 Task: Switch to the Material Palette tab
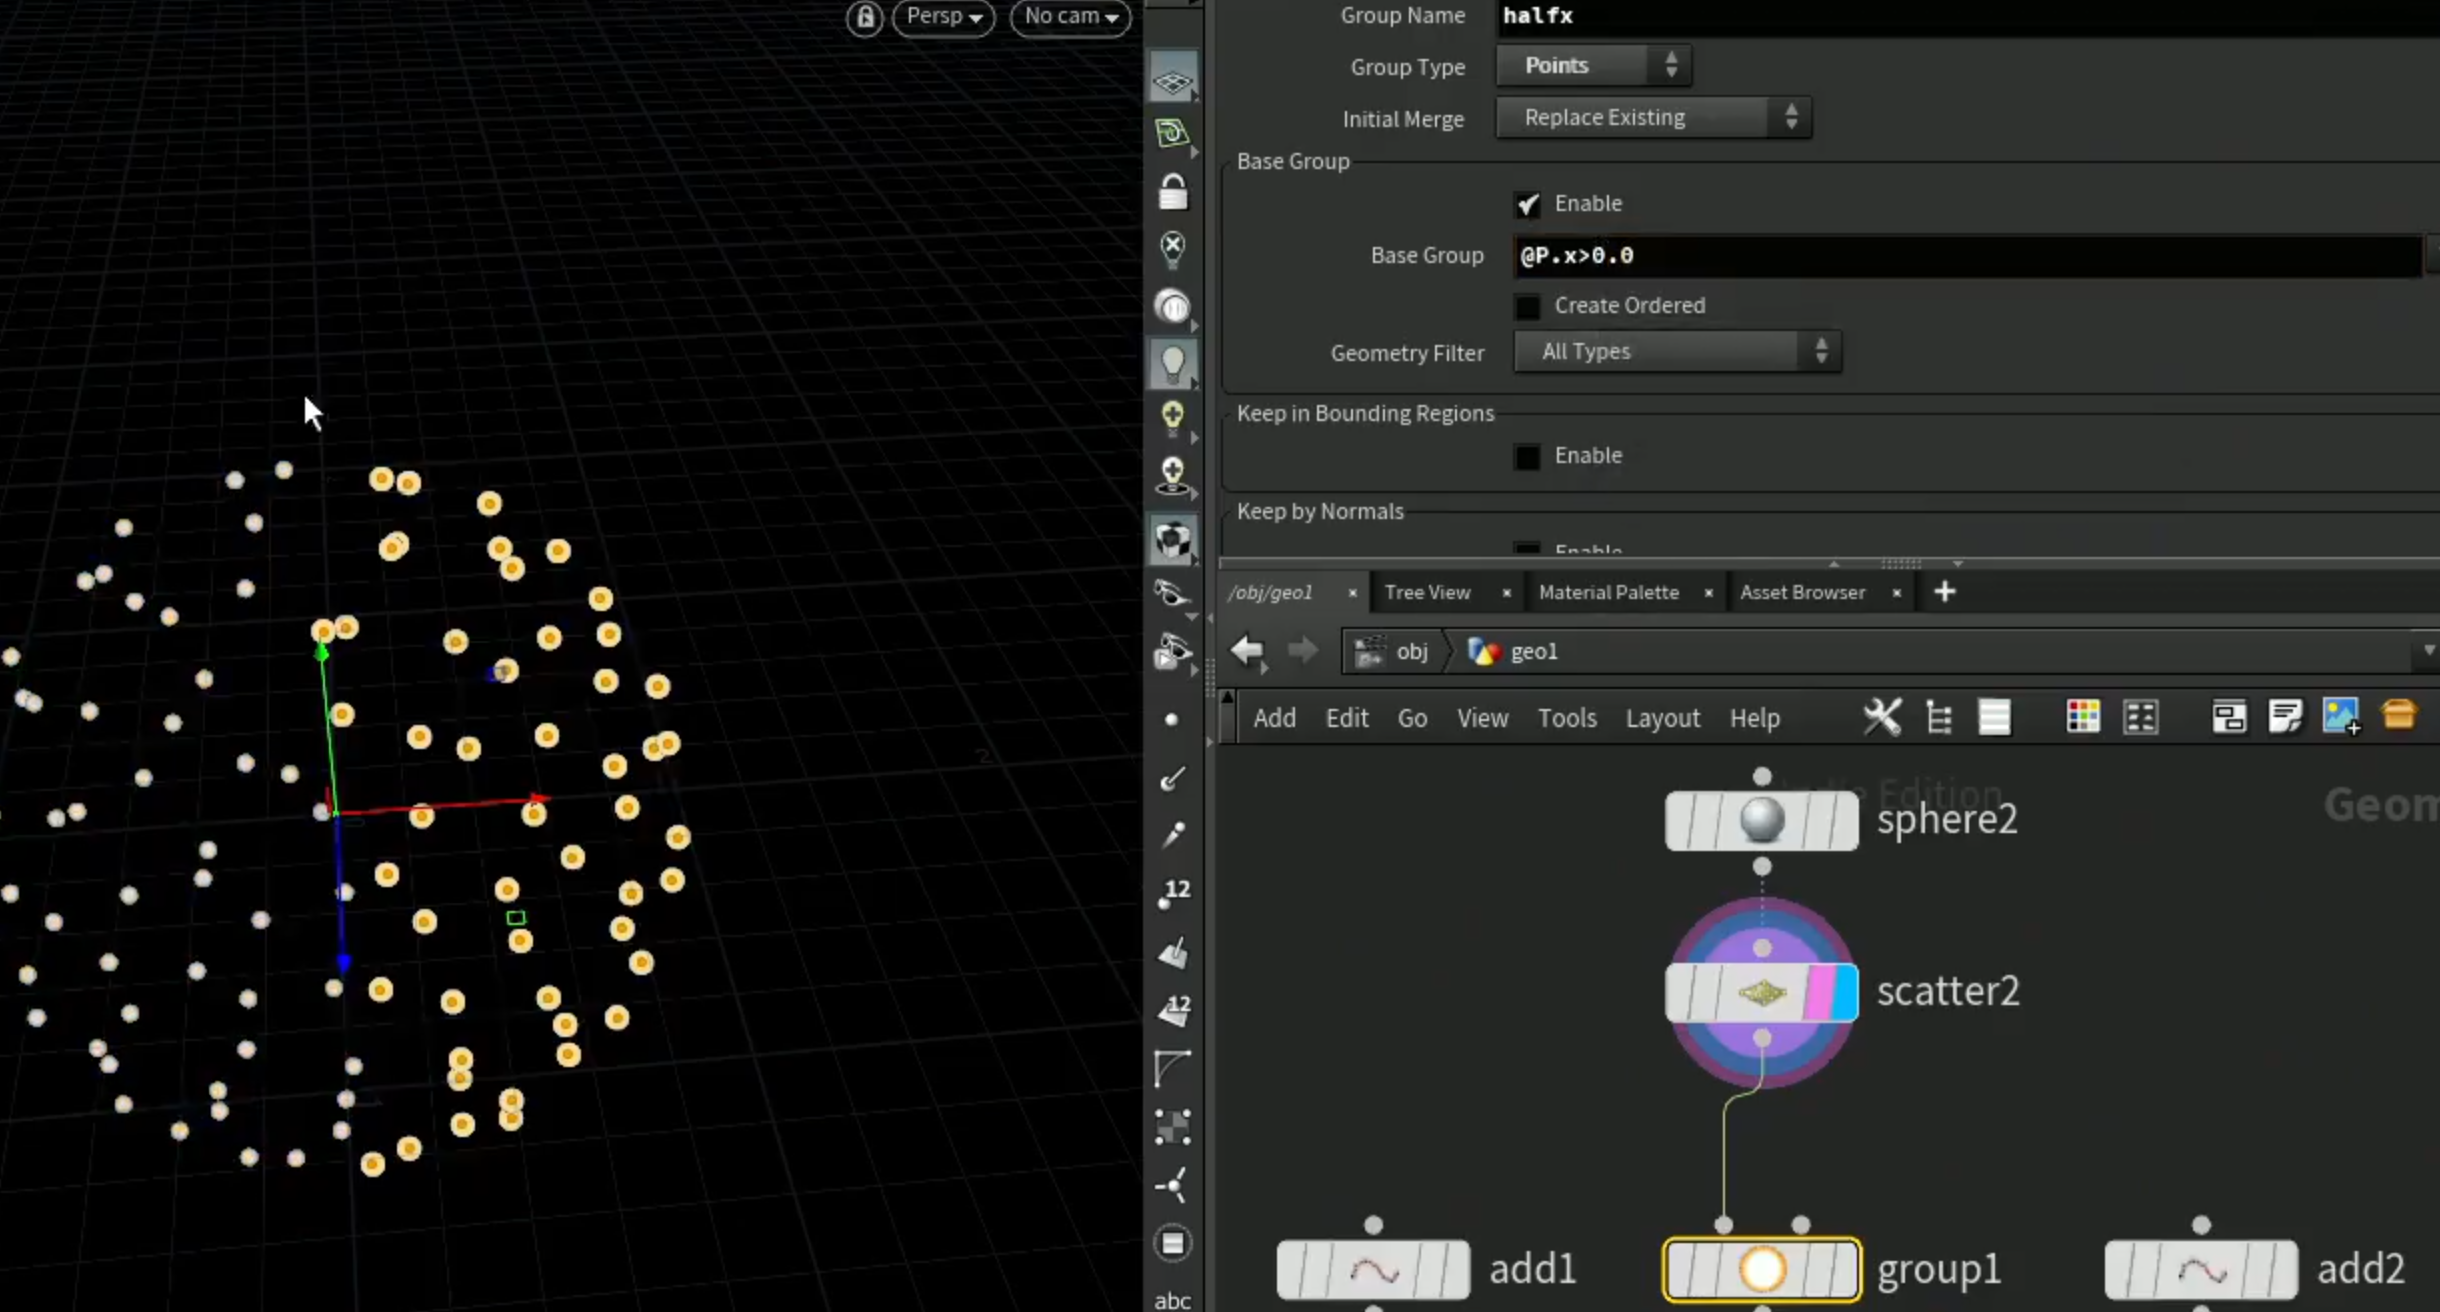coord(1608,592)
